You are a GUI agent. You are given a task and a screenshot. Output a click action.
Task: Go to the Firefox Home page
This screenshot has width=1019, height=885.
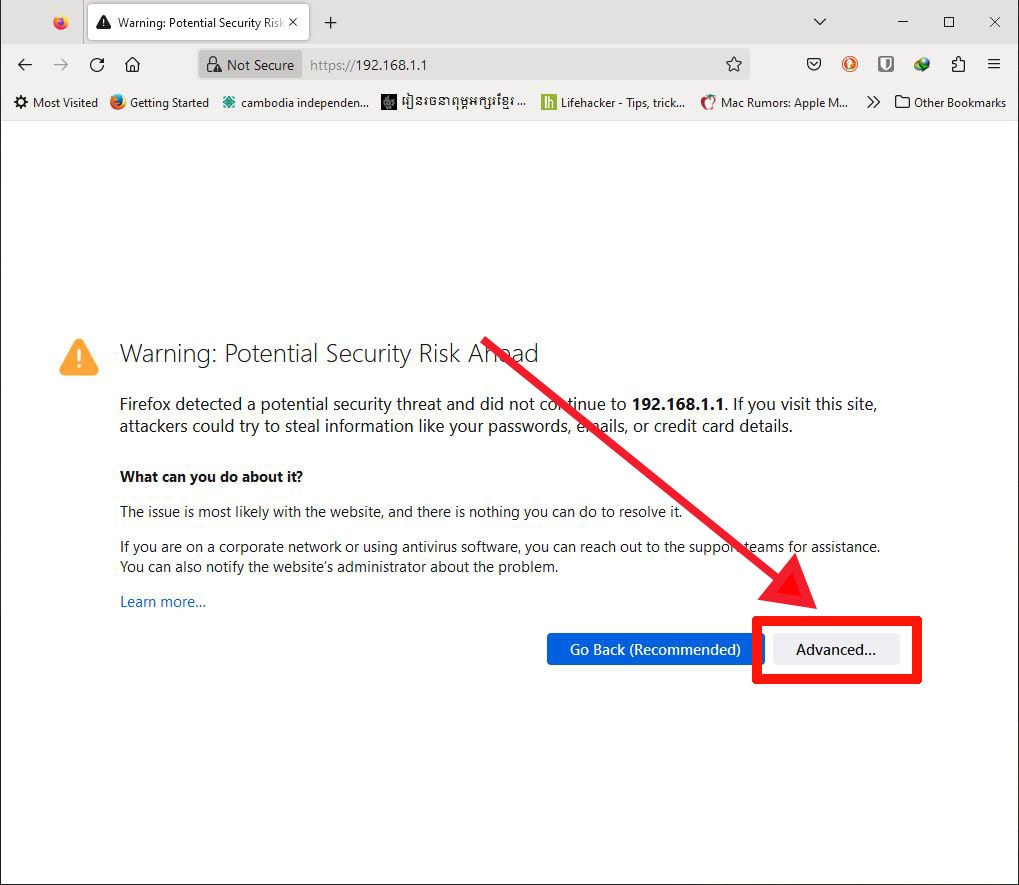(x=133, y=64)
